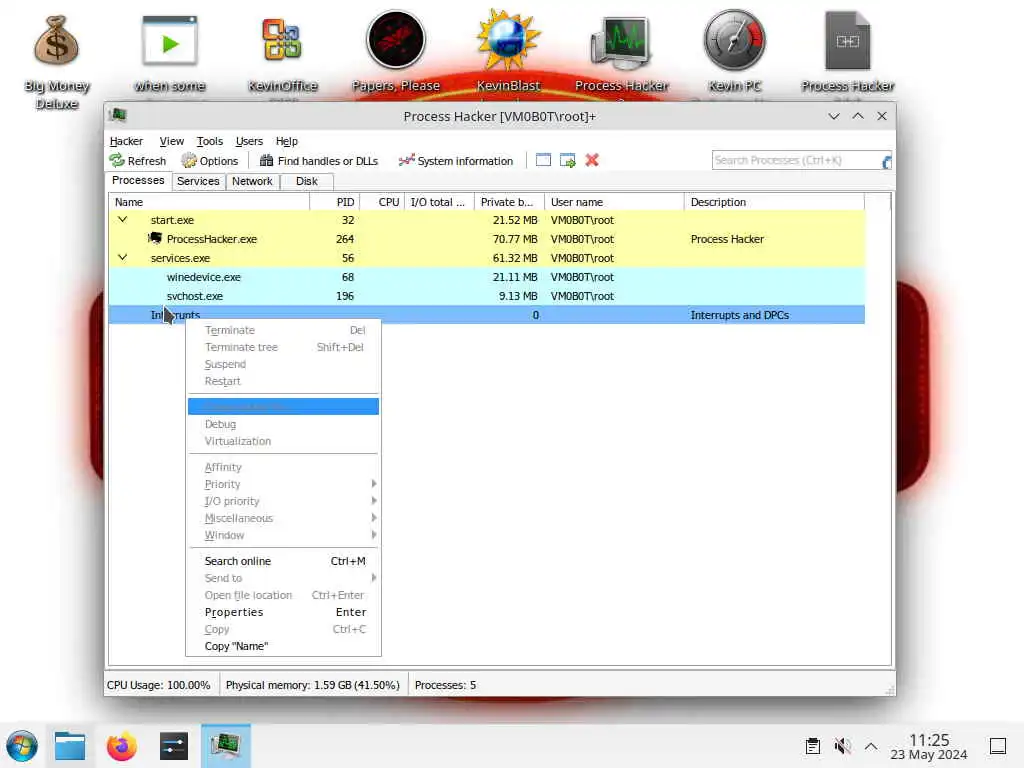The height and width of the screenshot is (768, 1024).
Task: Click the Search Processes input field
Action: tap(797, 160)
